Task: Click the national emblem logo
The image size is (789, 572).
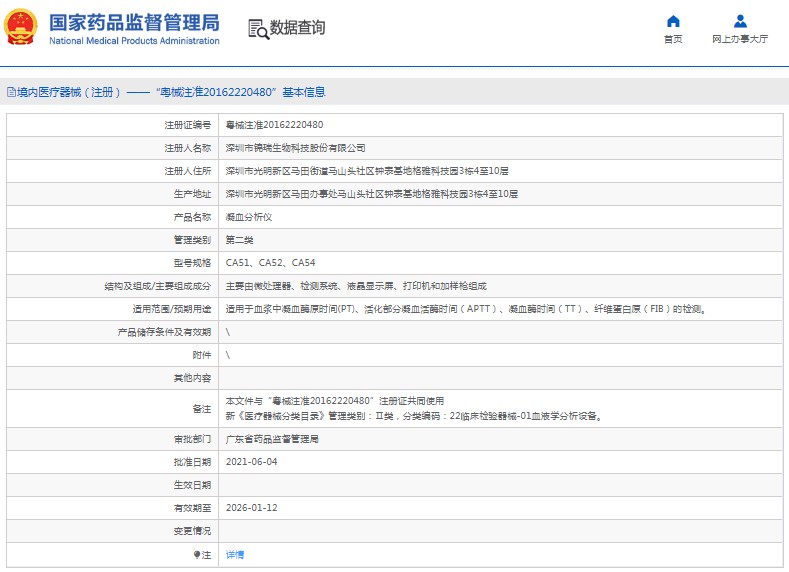Action: click(x=21, y=27)
